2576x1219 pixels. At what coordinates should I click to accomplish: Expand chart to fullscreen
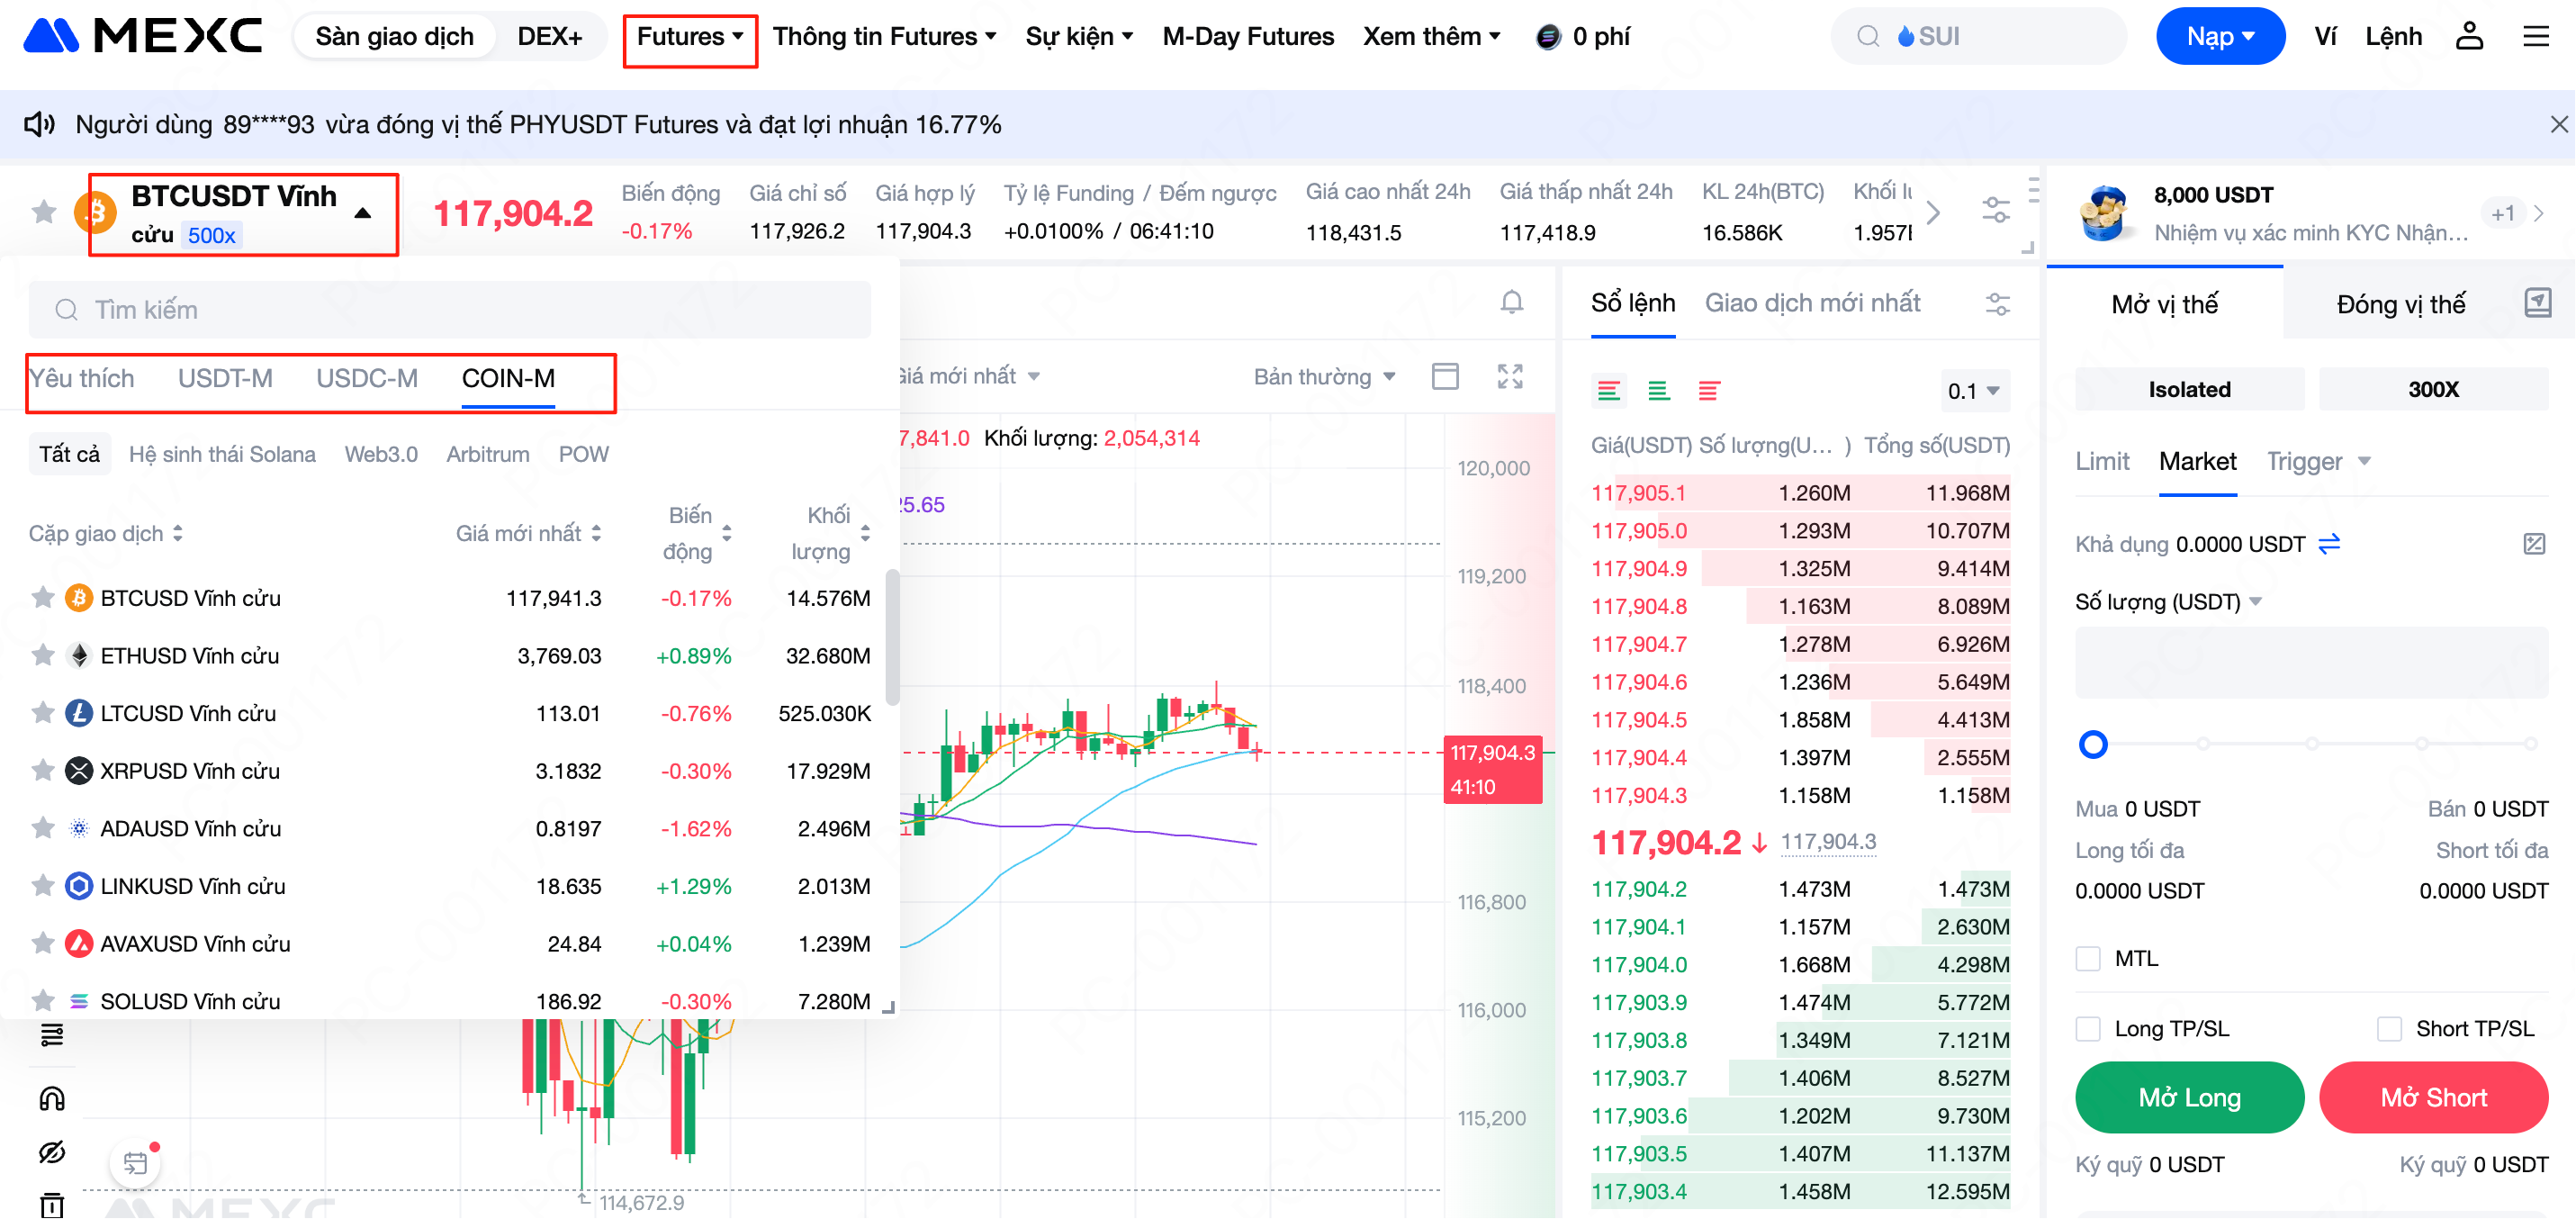click(x=1509, y=377)
